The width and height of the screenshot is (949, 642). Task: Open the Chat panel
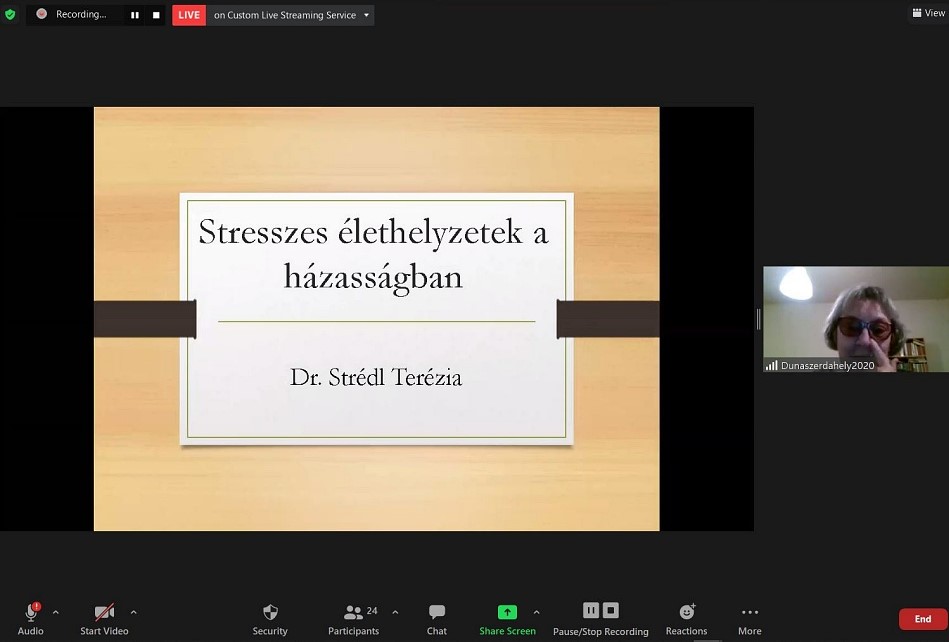(x=437, y=612)
